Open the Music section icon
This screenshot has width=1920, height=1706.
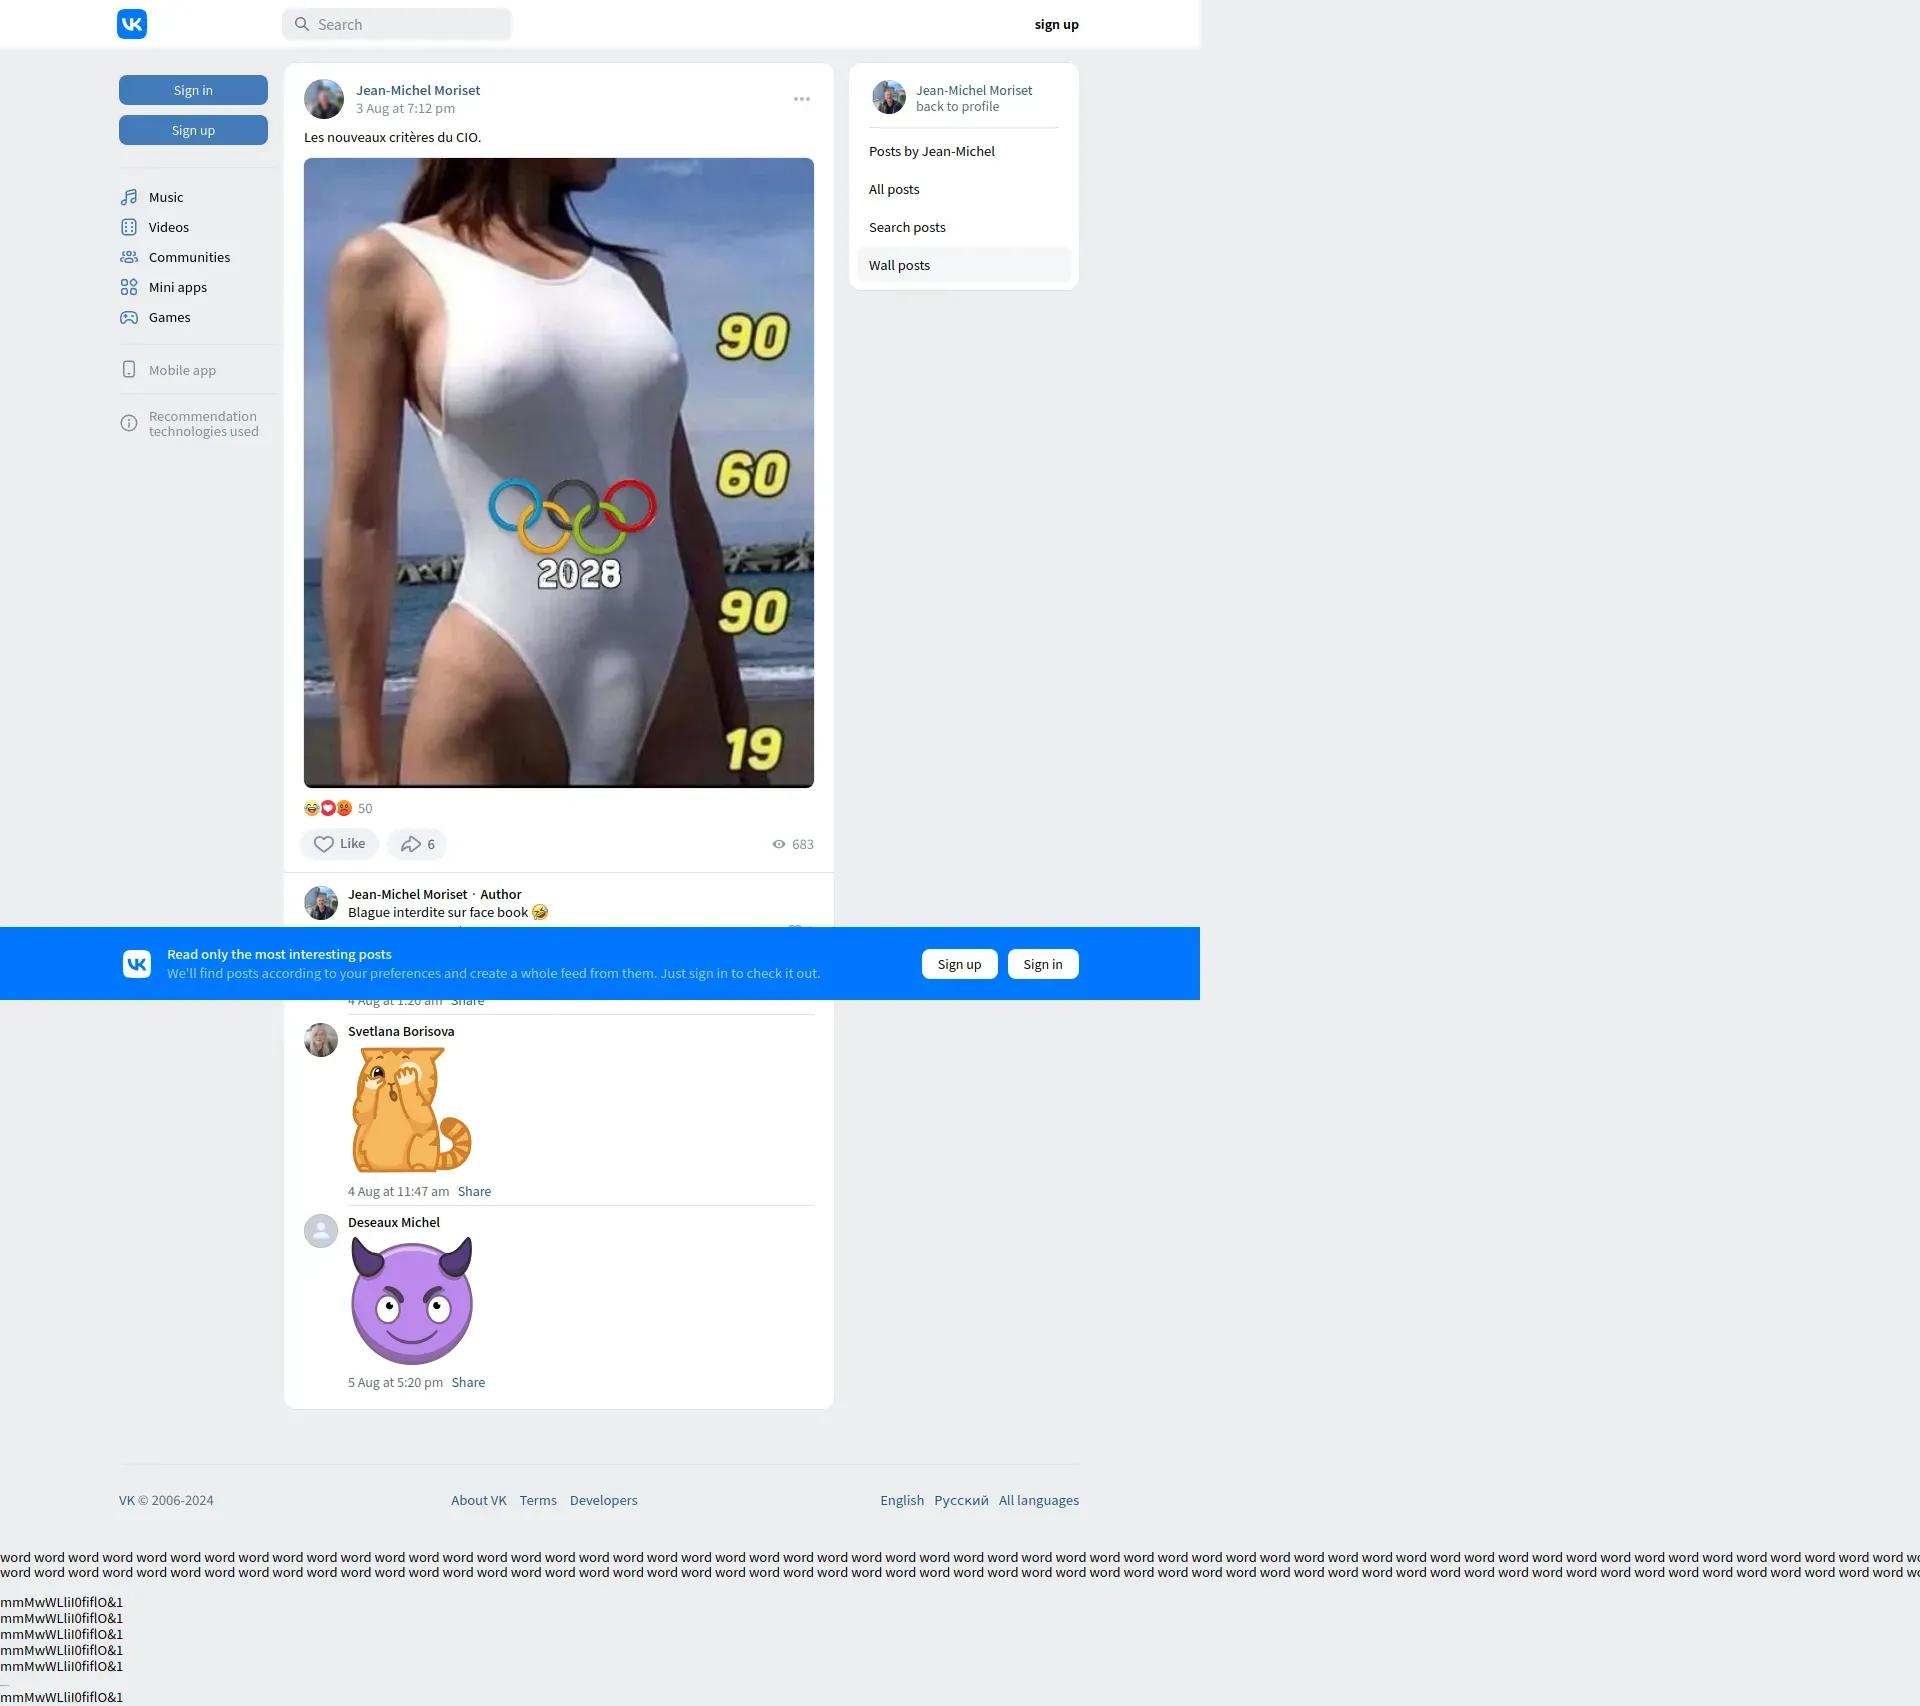pos(129,197)
